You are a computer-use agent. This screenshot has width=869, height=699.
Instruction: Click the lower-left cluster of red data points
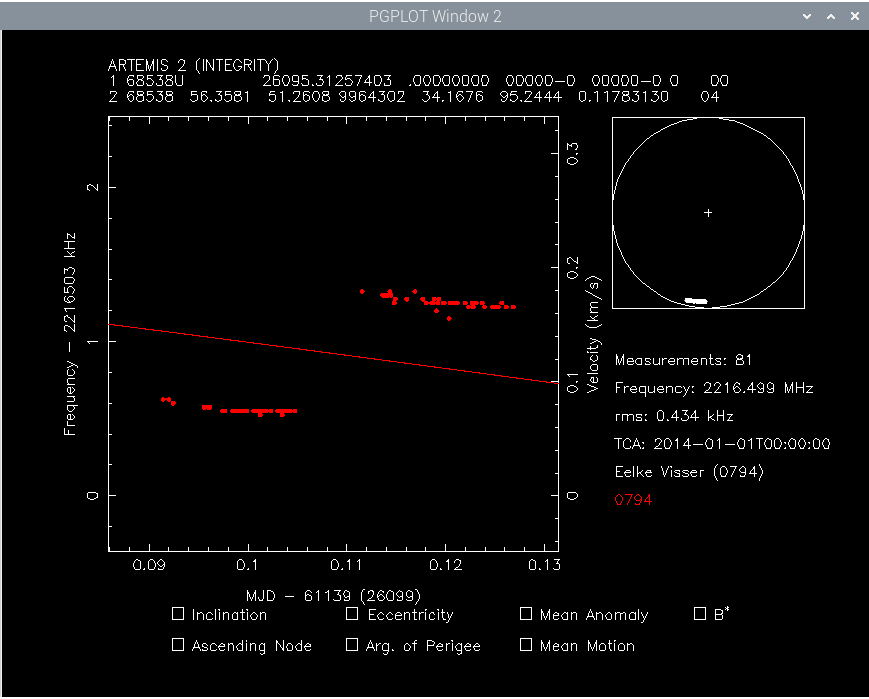pos(229,407)
